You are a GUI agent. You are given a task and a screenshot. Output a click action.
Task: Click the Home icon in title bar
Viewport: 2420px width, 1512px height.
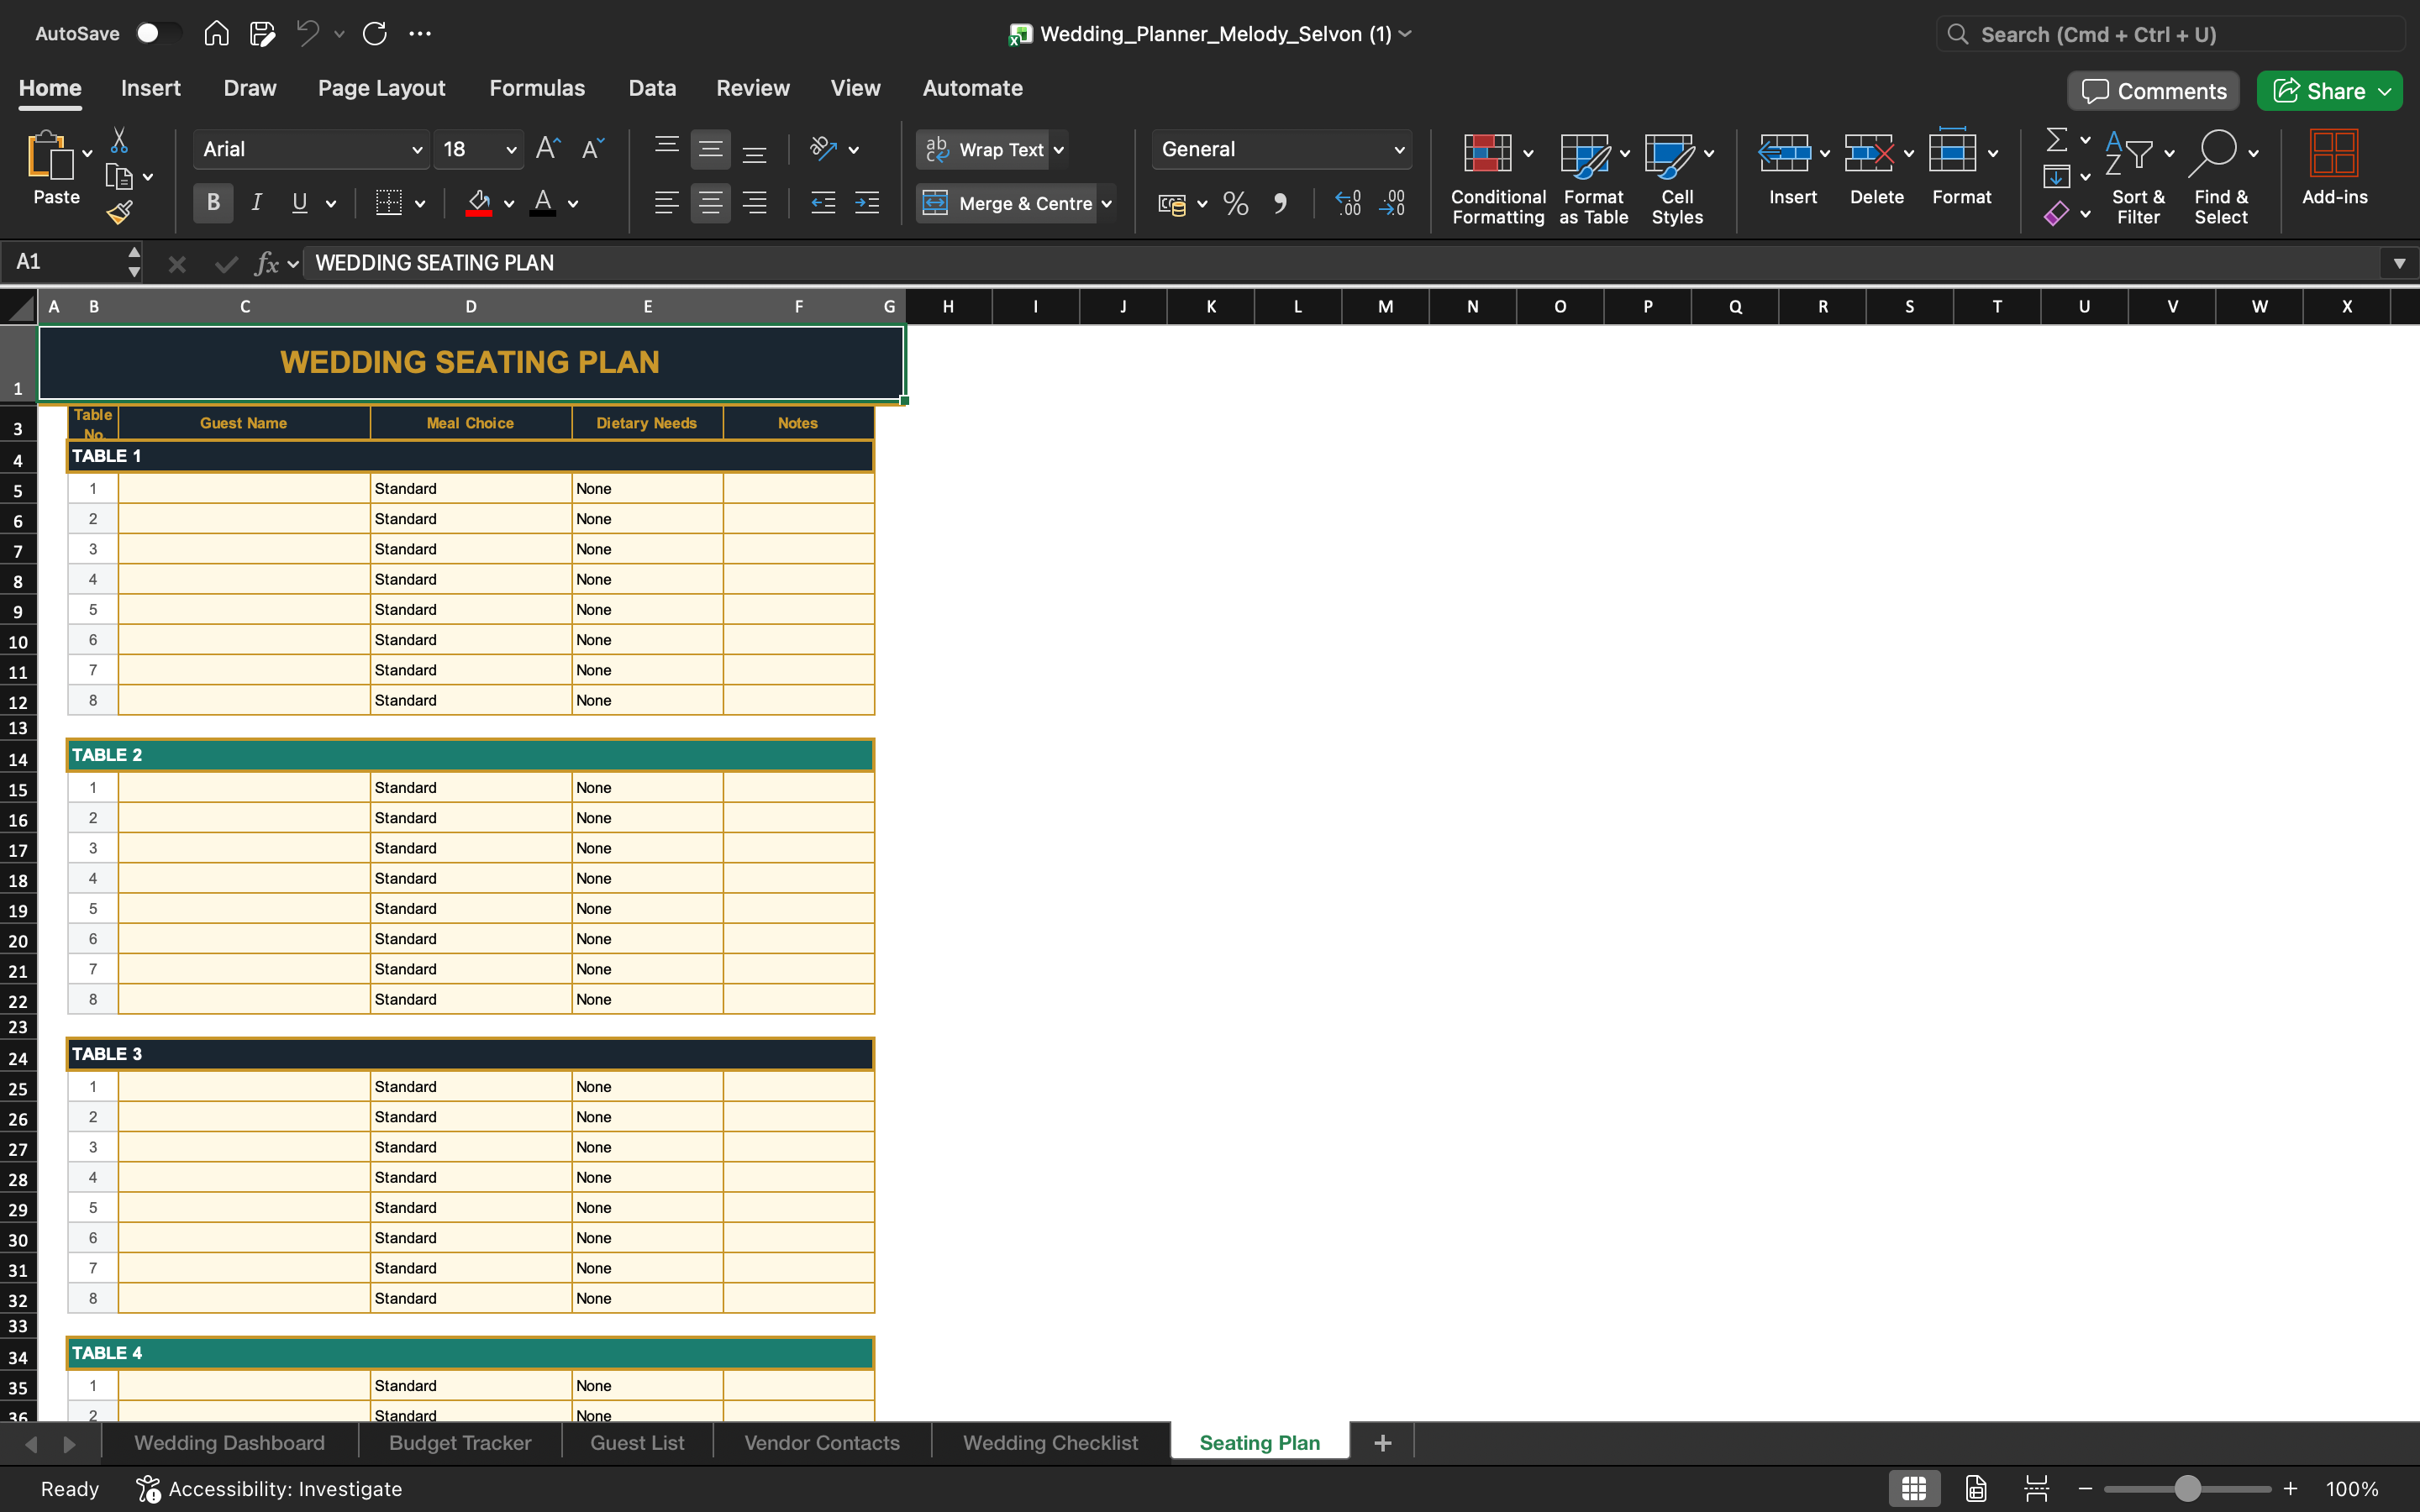216,34
